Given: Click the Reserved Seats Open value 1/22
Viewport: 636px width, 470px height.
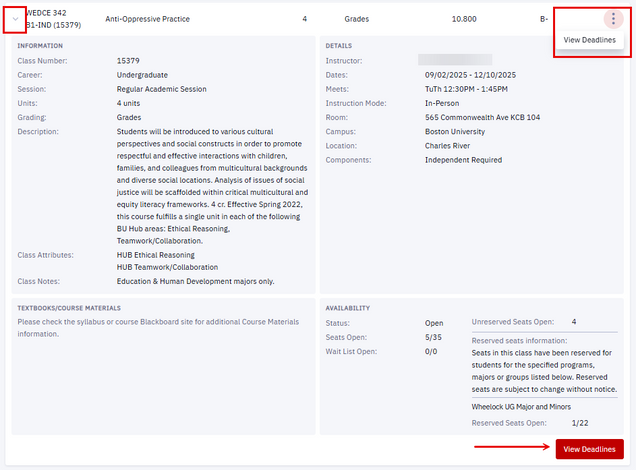Looking at the screenshot, I should [580, 423].
